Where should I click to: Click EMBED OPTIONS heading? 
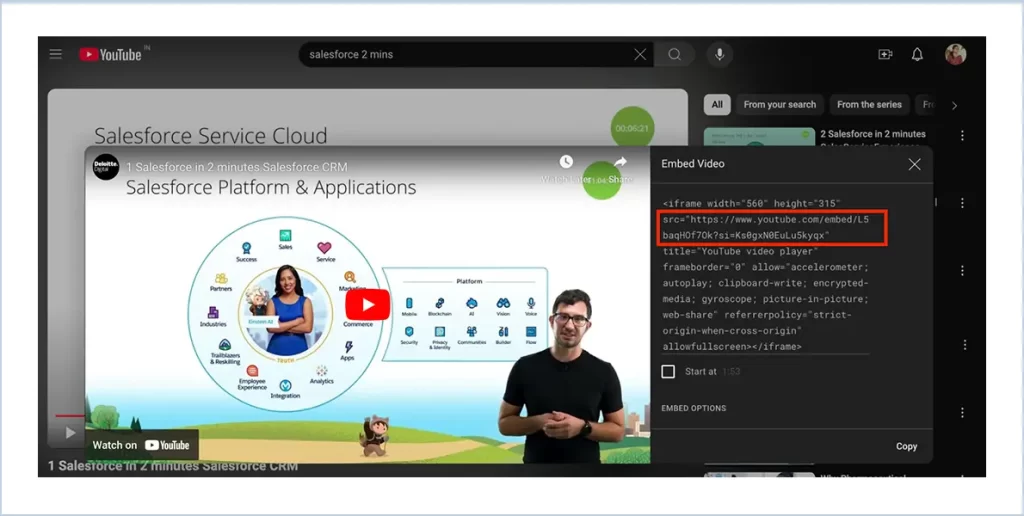point(694,408)
